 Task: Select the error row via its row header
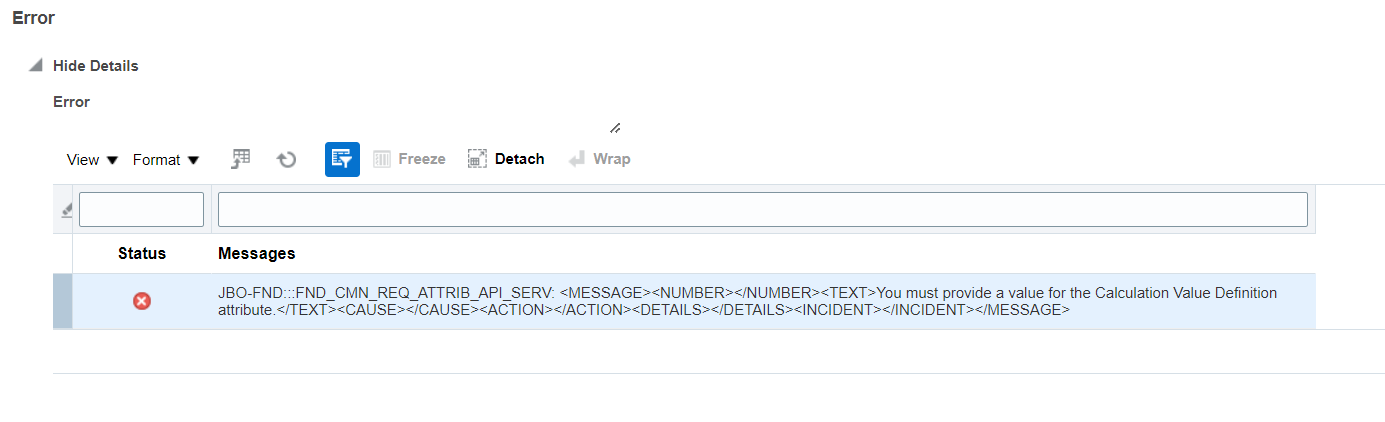[62, 301]
